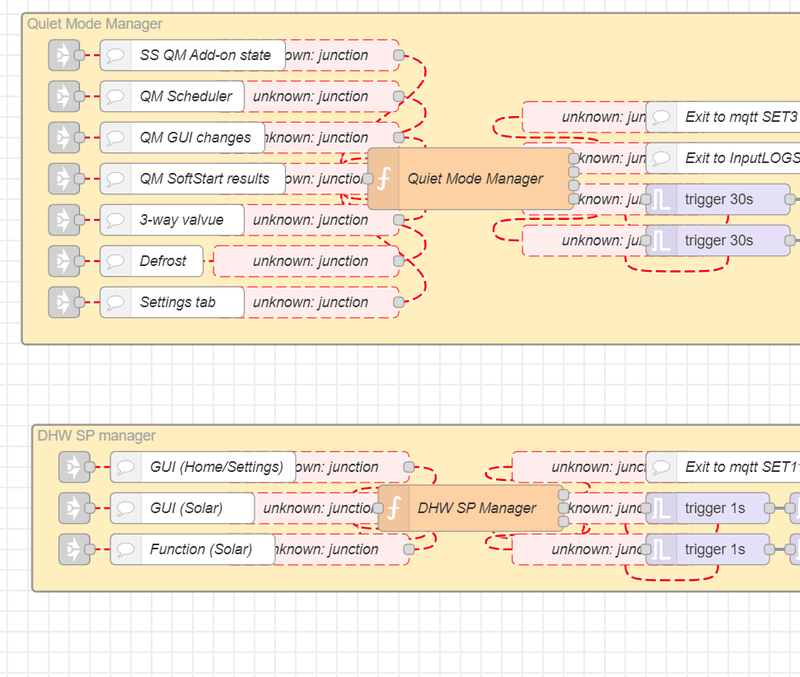Image resolution: width=800 pixels, height=677 pixels.
Task: Select the link-in node before SS QM Add-on state
Action: tap(64, 55)
